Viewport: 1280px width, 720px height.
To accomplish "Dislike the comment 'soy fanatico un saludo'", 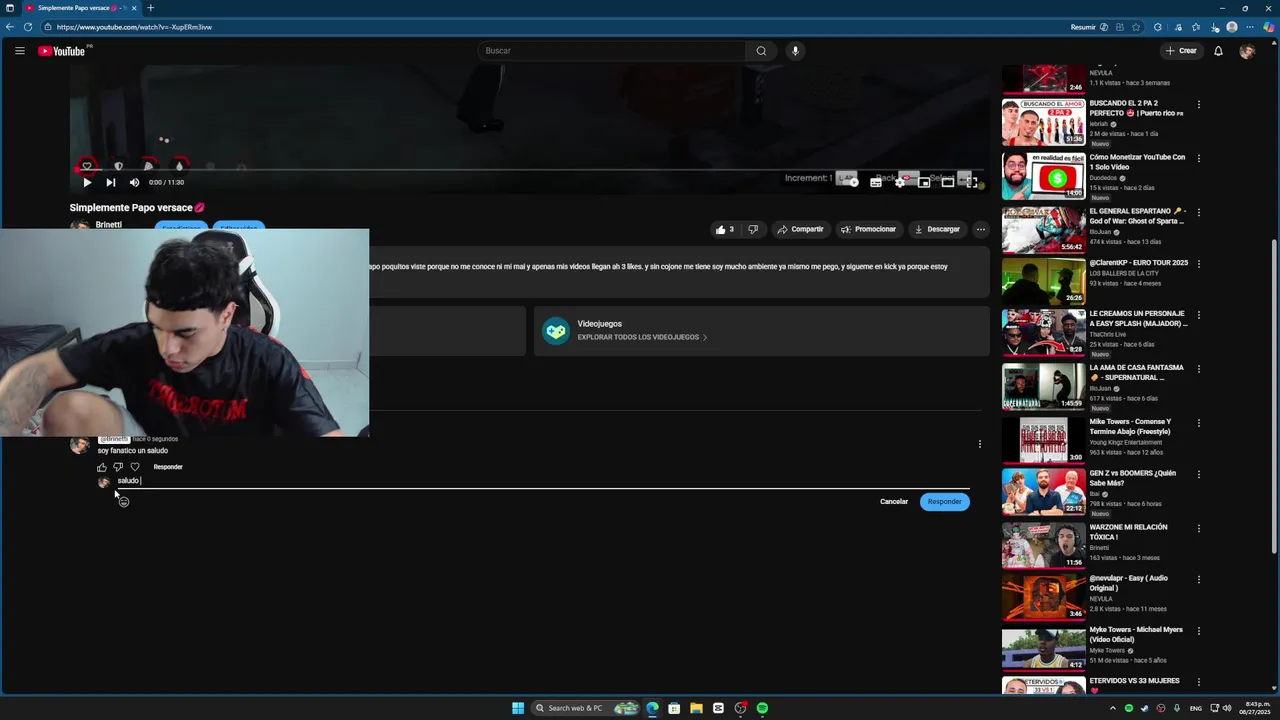I will (118, 467).
